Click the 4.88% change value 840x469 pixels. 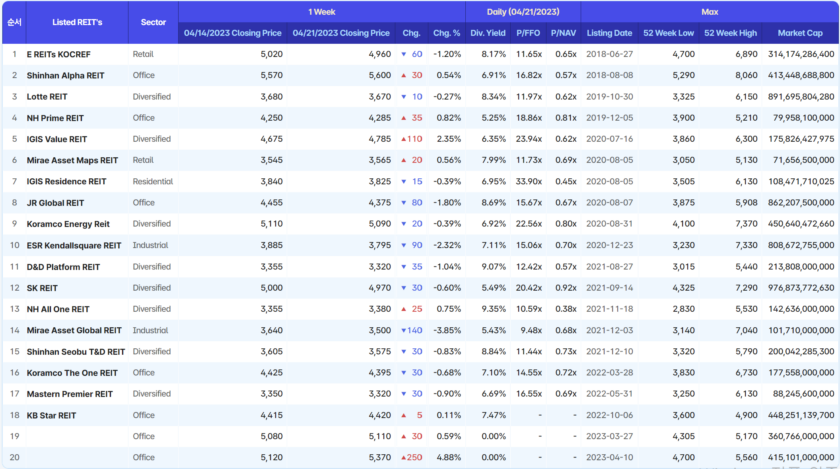point(449,457)
